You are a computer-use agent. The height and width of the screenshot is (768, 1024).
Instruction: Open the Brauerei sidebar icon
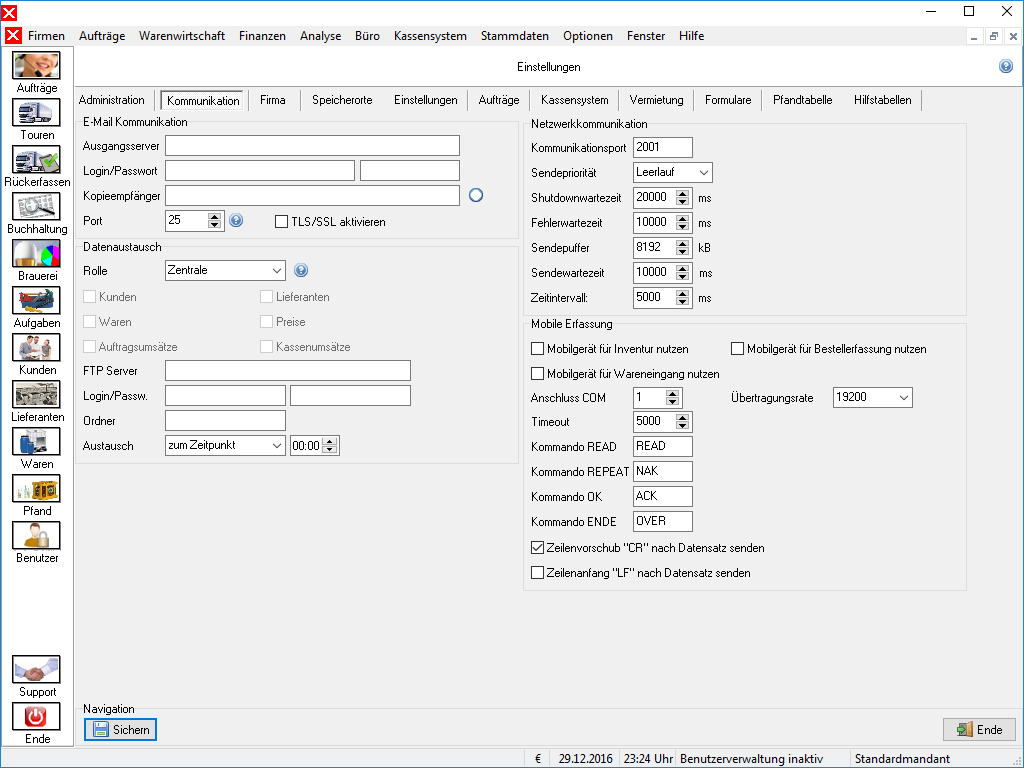point(37,254)
